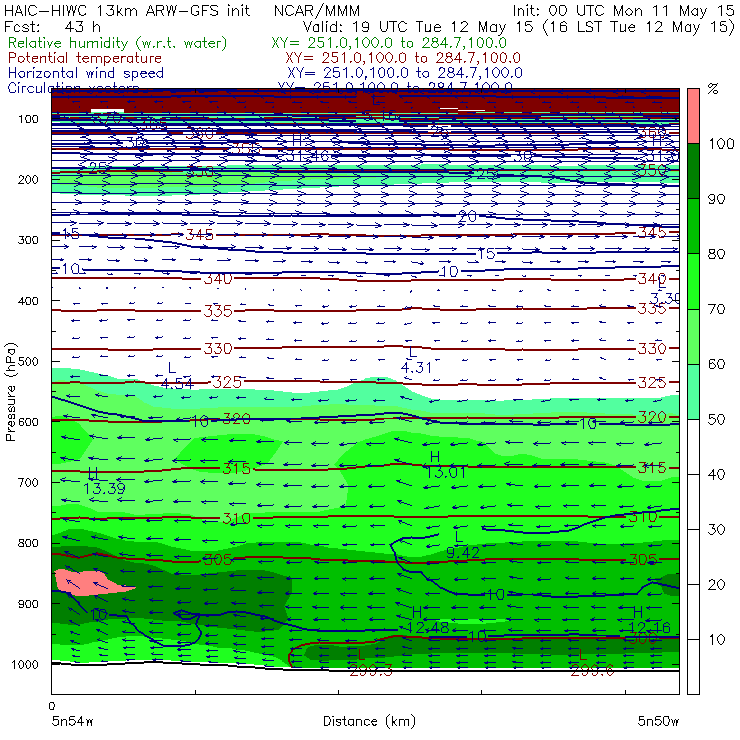Click the pink above-100% color bar swatch

click(693, 116)
